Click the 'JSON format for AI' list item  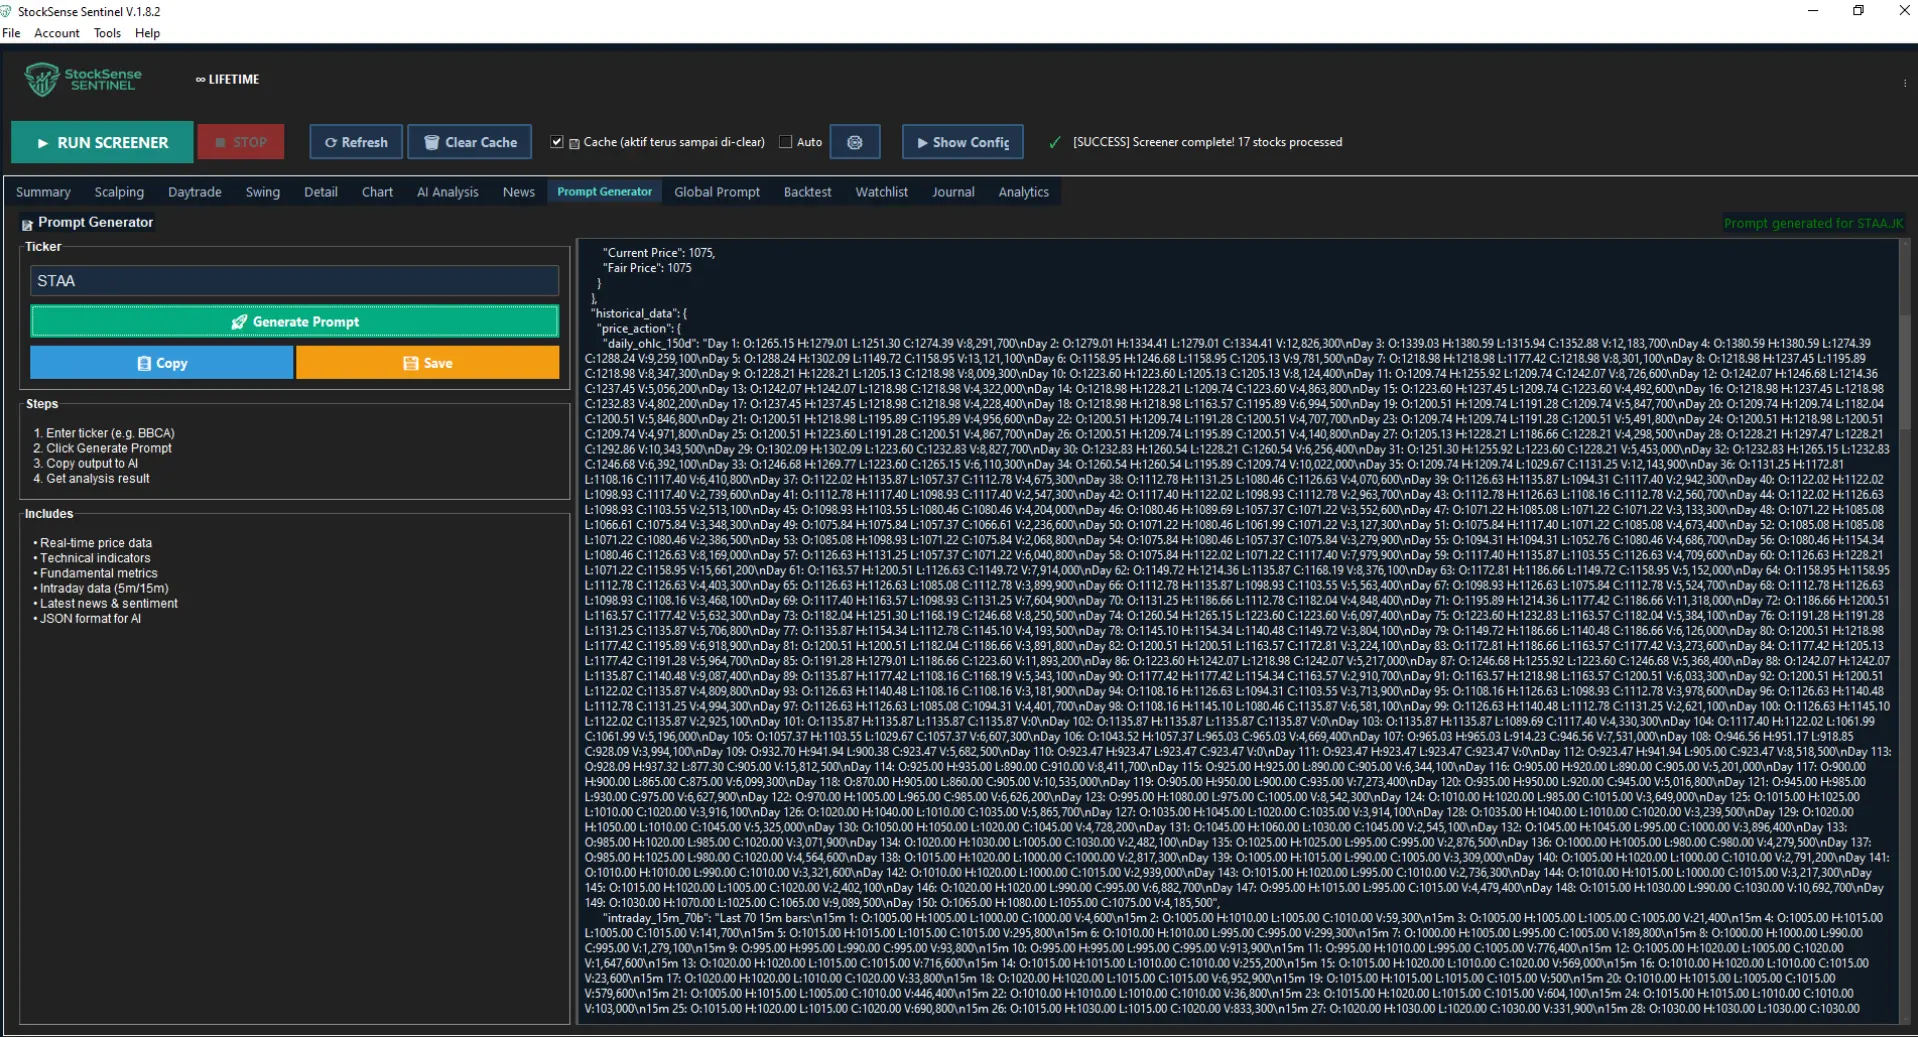87,618
